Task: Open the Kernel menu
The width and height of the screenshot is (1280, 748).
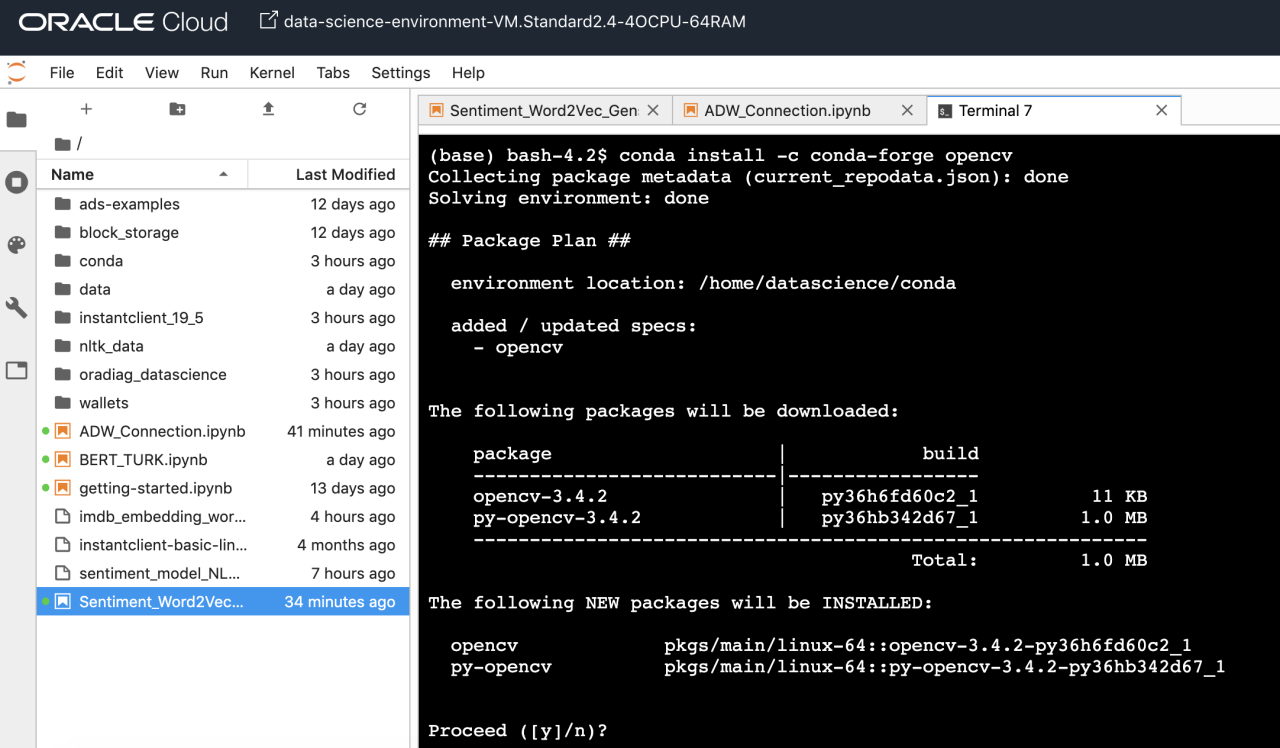Action: (272, 73)
